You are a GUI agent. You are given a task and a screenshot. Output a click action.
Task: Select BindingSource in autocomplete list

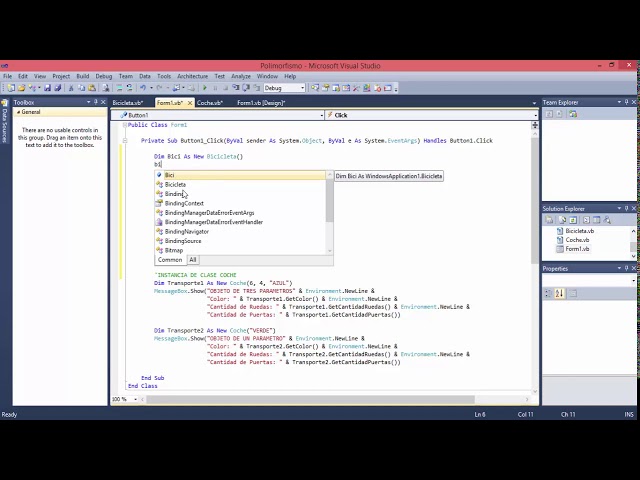coord(241,241)
